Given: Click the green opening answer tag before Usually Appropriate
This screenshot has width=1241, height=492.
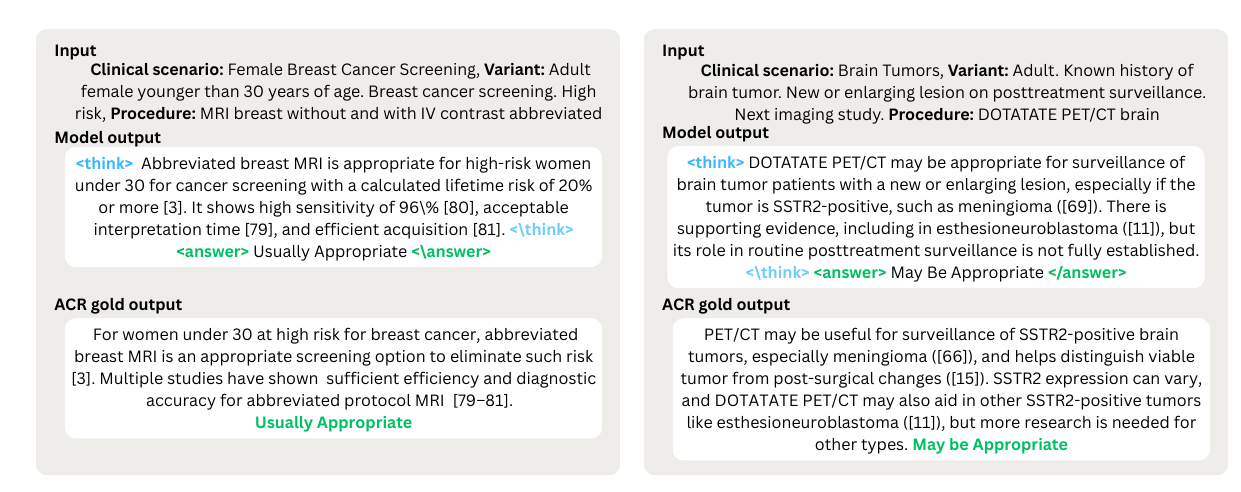Looking at the screenshot, I should (212, 251).
